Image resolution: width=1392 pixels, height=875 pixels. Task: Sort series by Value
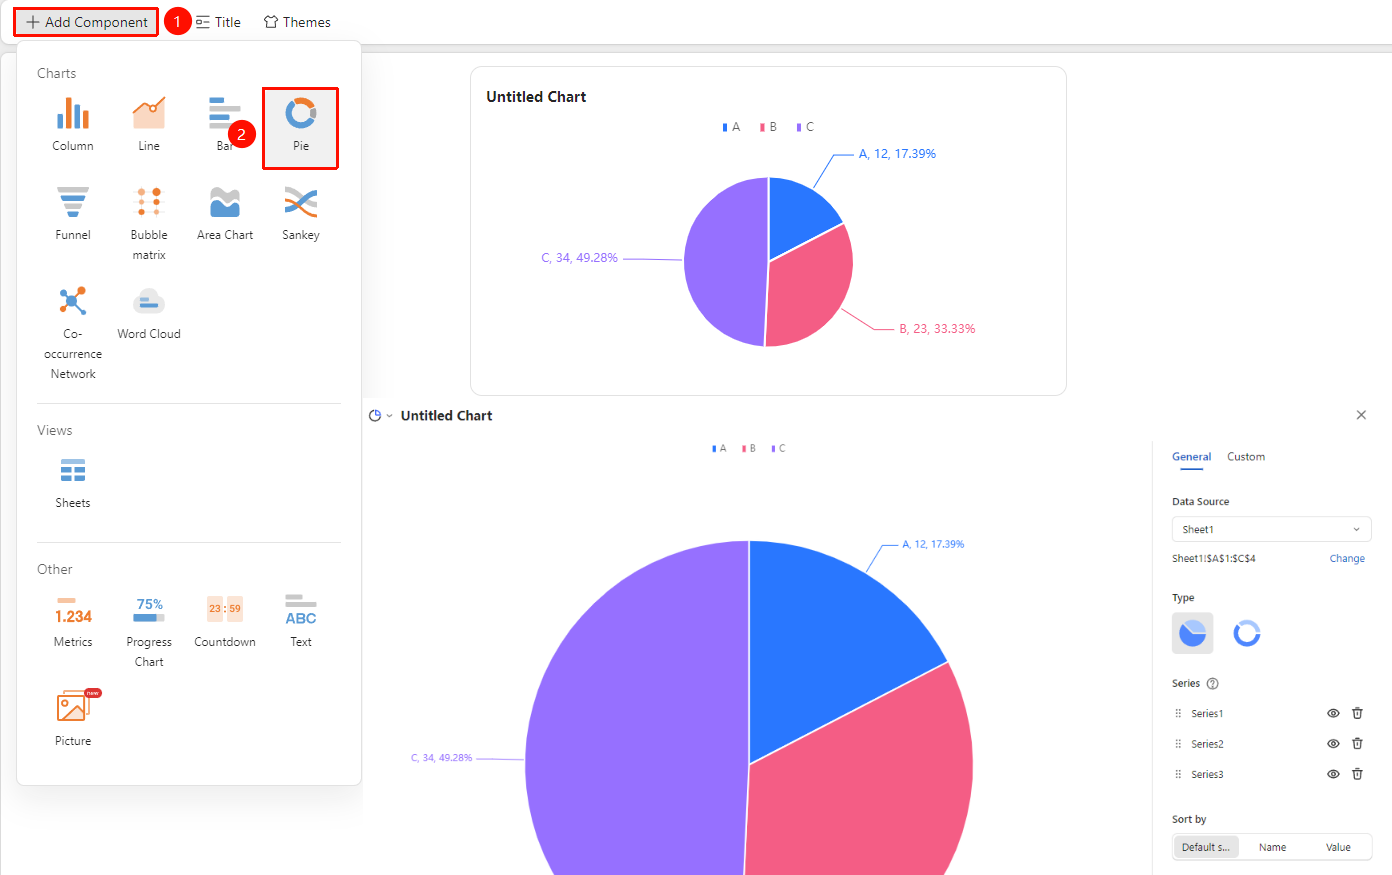(x=1338, y=847)
